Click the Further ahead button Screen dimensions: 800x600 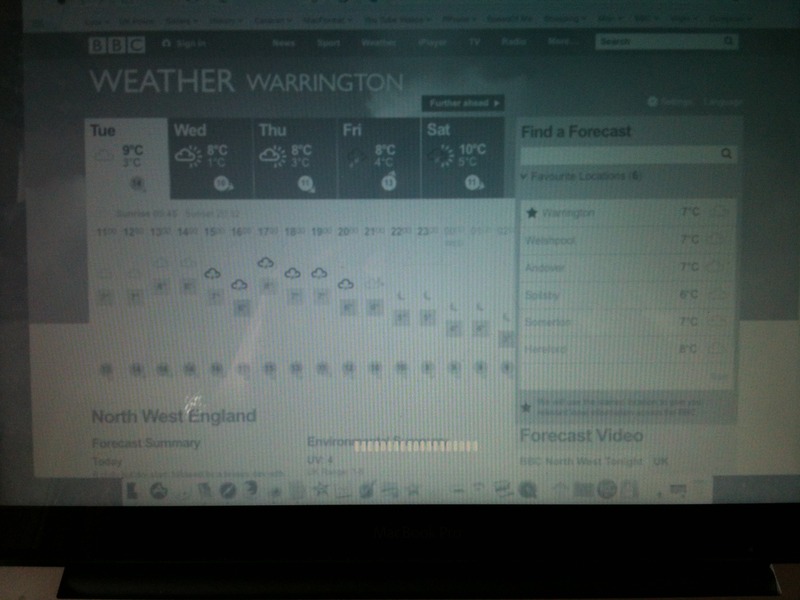pos(463,103)
